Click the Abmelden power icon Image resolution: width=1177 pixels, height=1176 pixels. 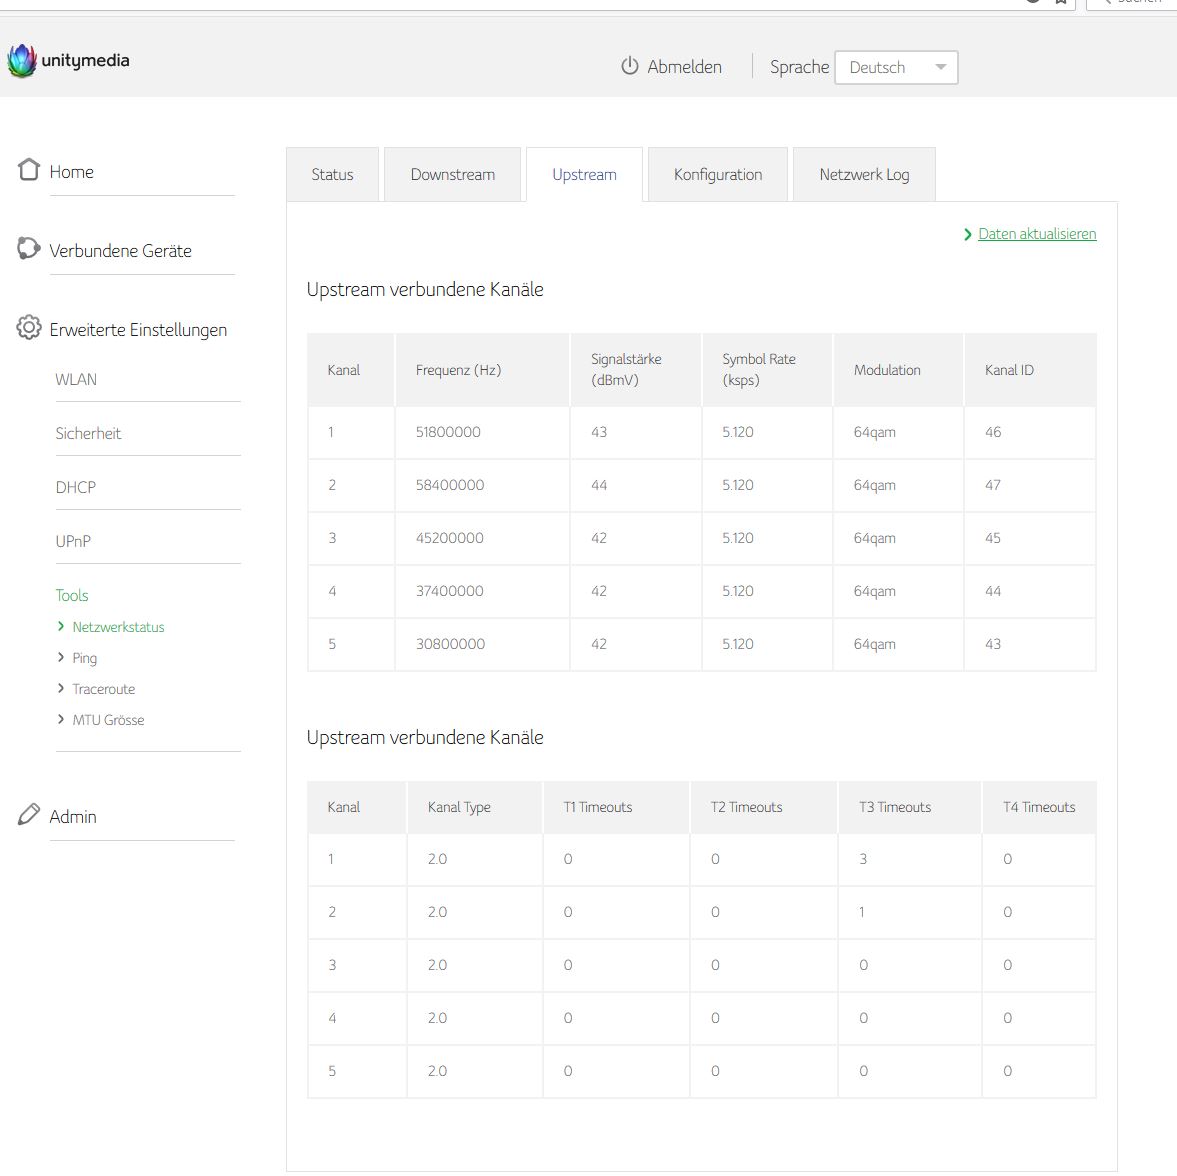(629, 66)
